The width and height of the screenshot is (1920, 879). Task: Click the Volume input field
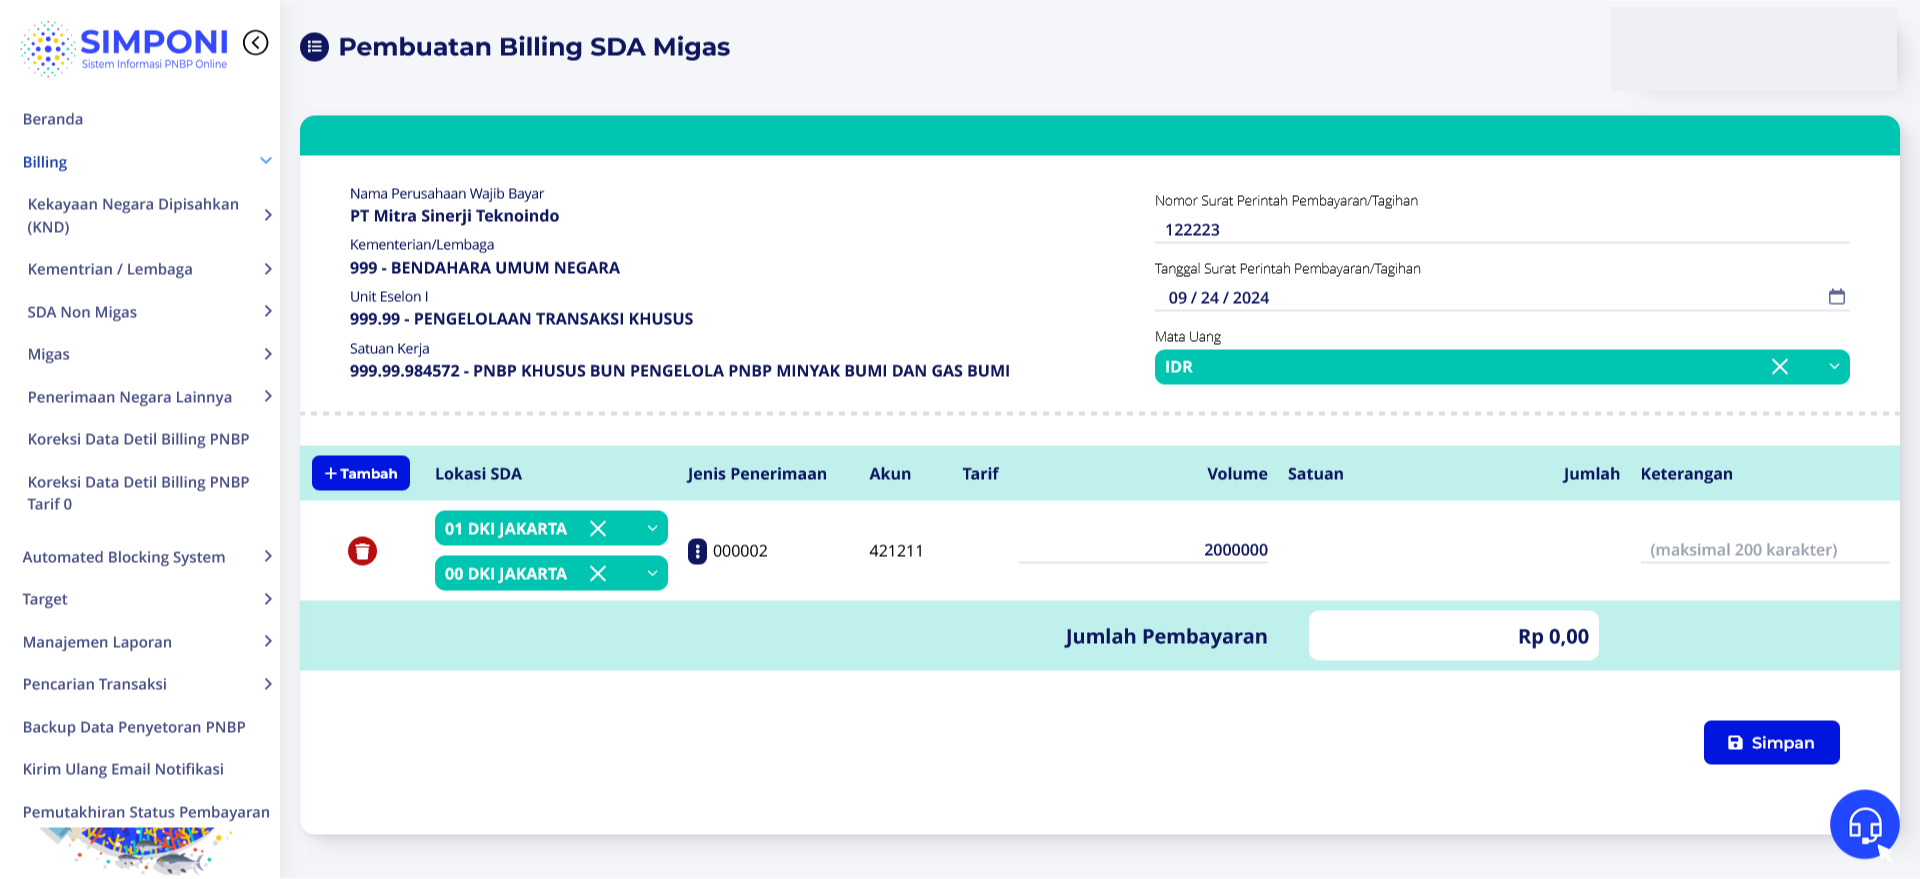tap(1143, 550)
